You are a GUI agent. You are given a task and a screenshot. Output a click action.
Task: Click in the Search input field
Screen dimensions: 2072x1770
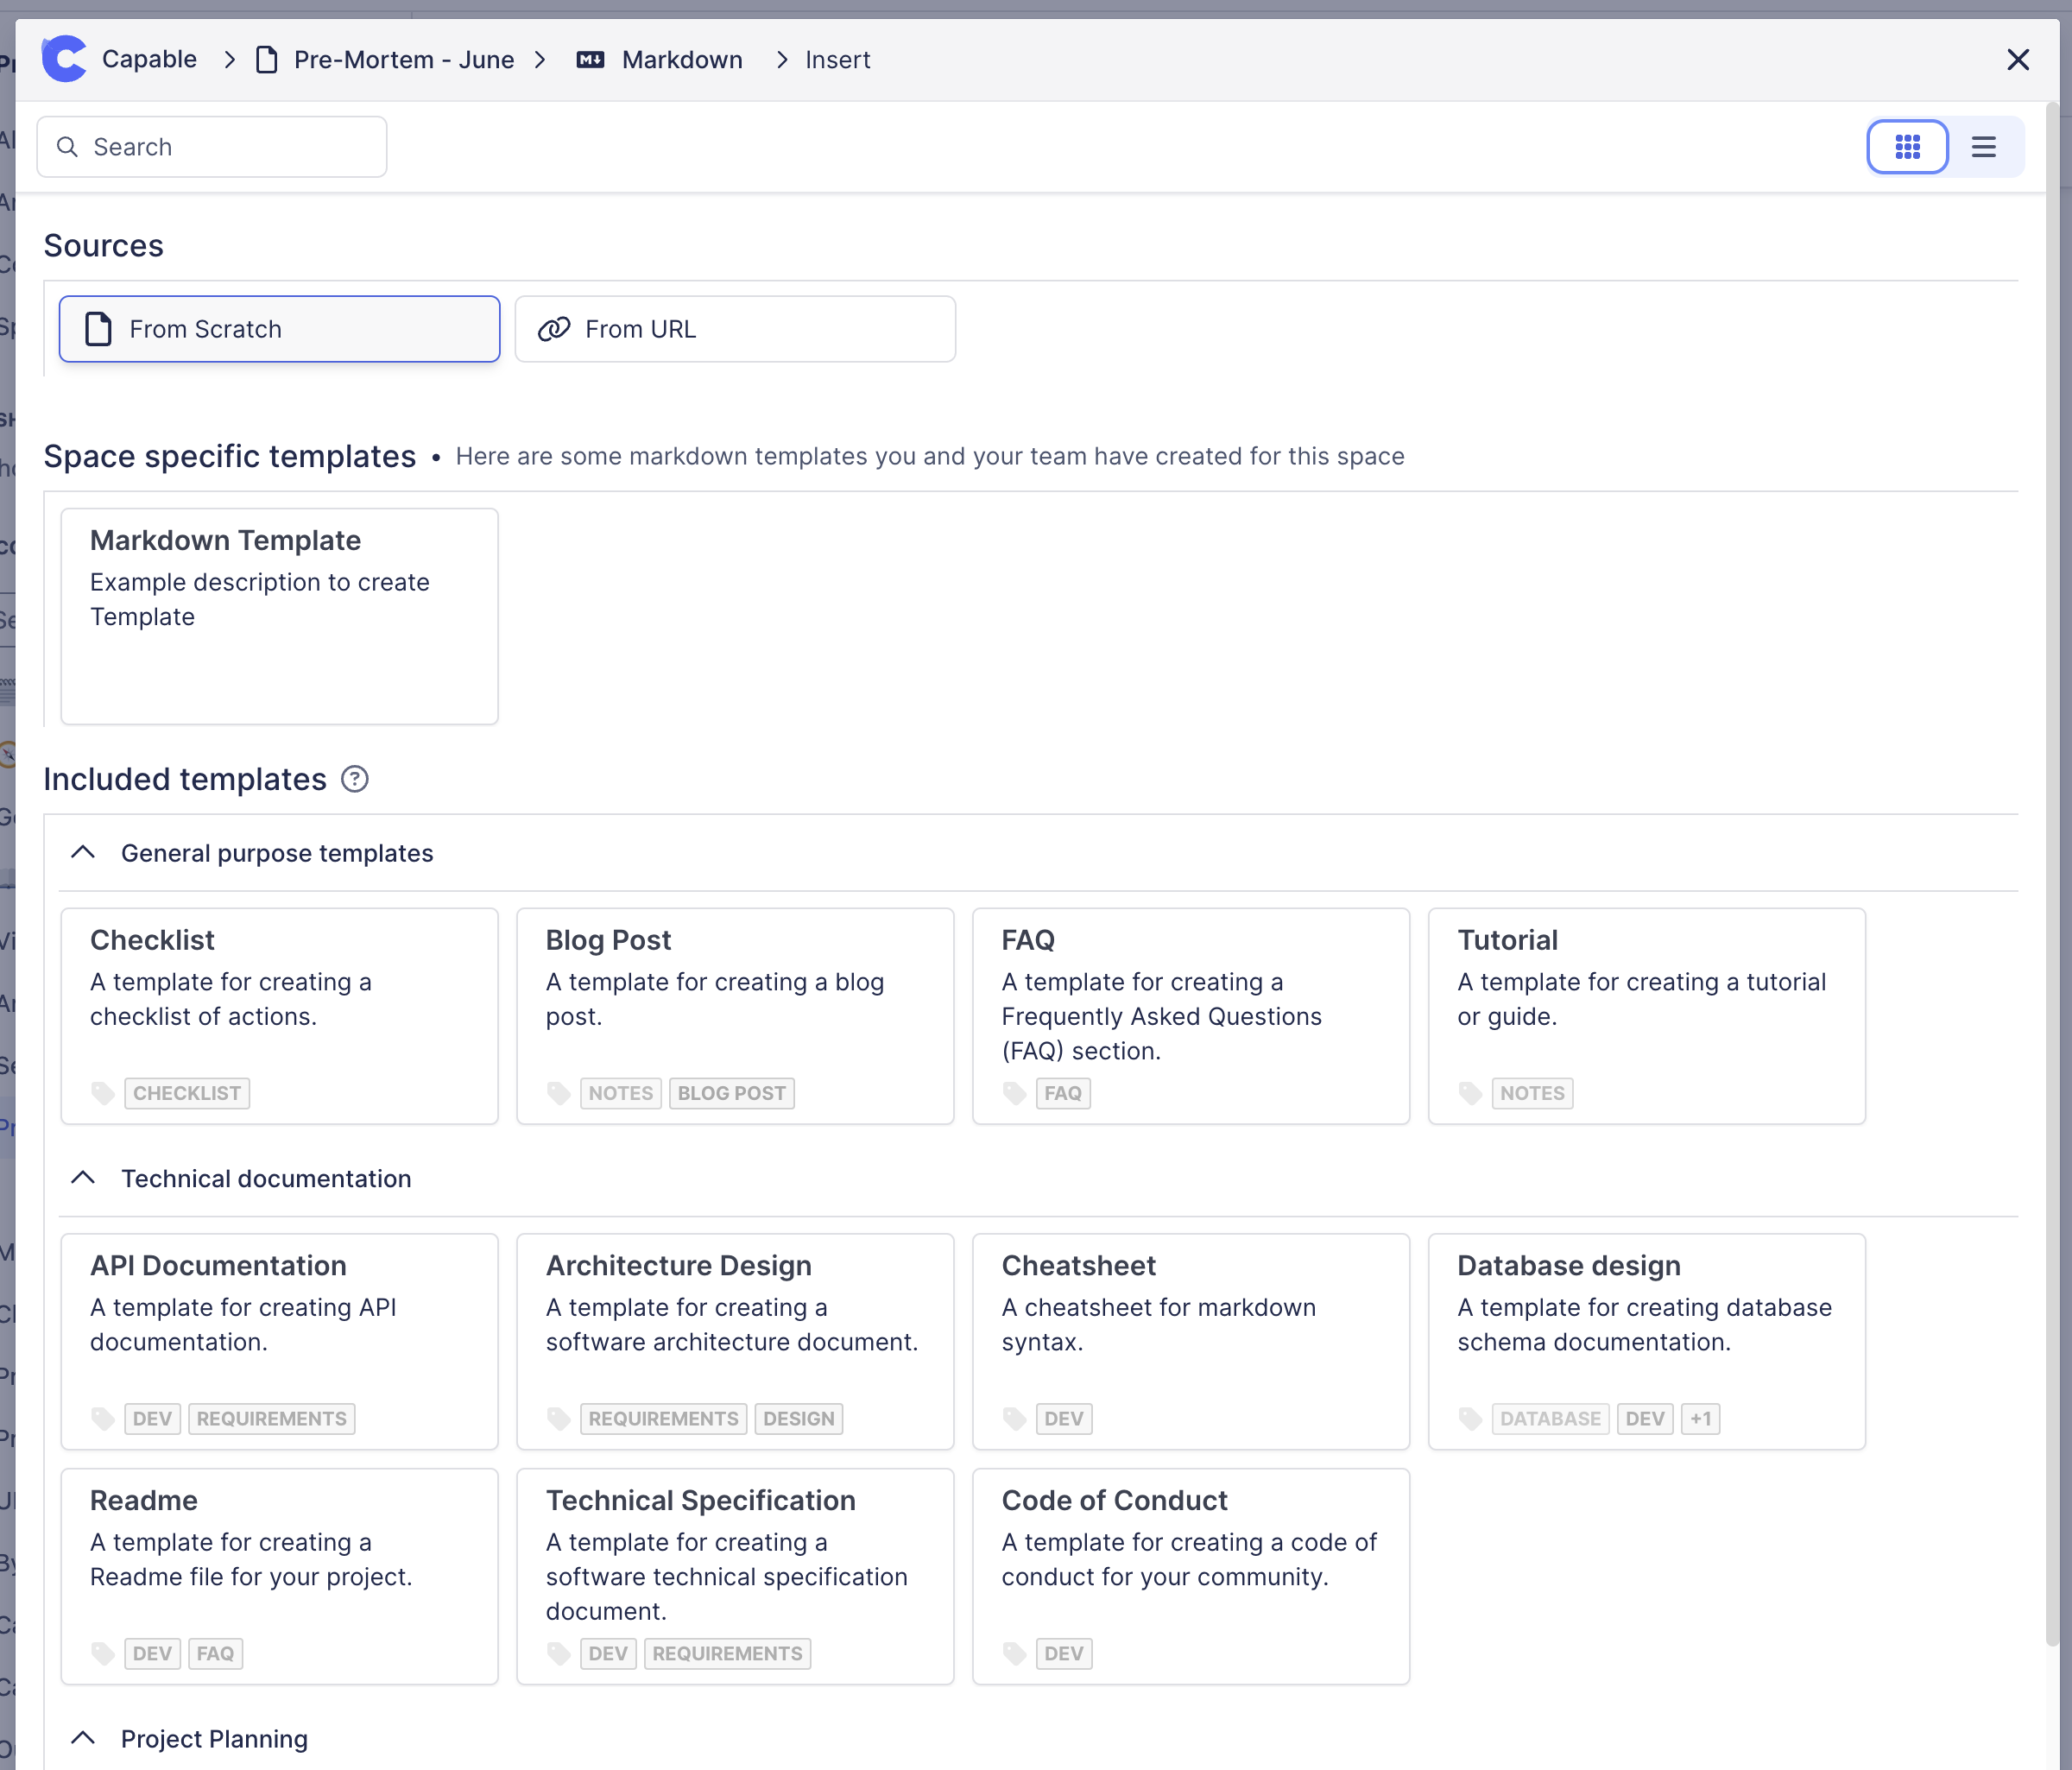230,147
